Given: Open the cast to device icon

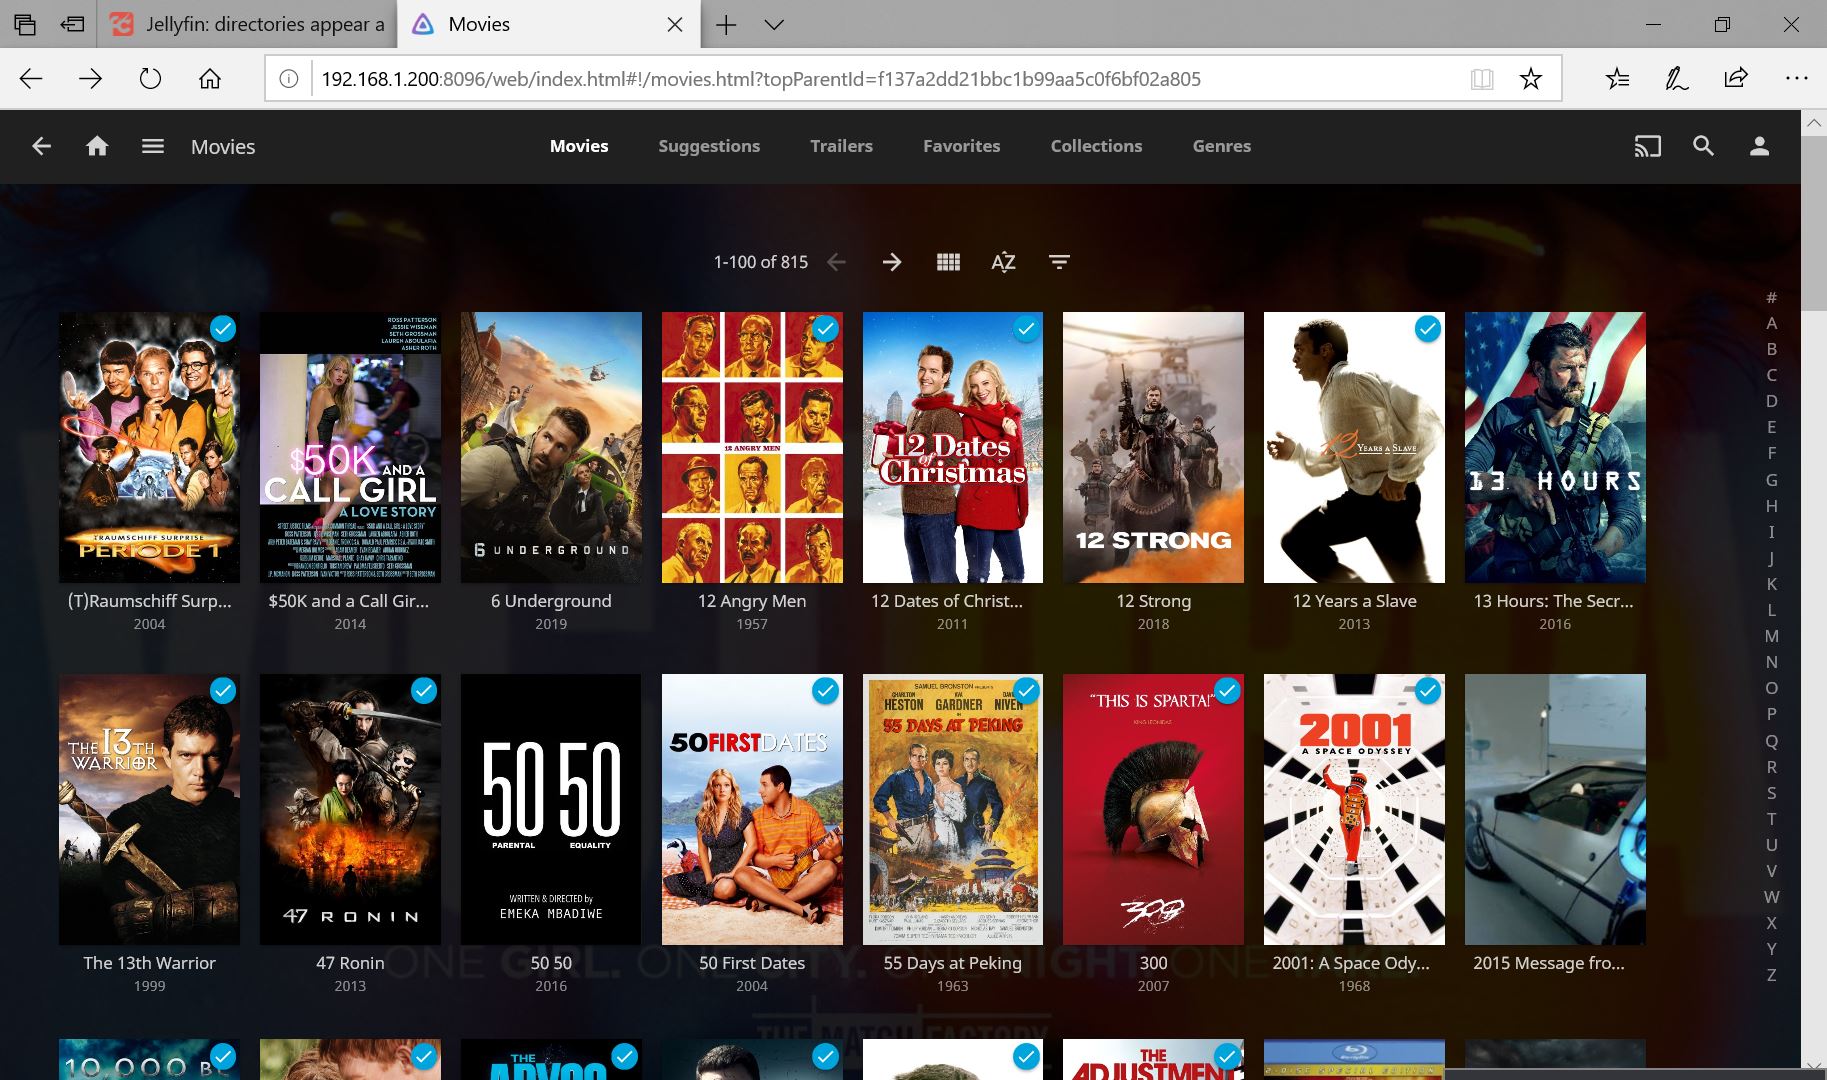Looking at the screenshot, I should coord(1647,146).
